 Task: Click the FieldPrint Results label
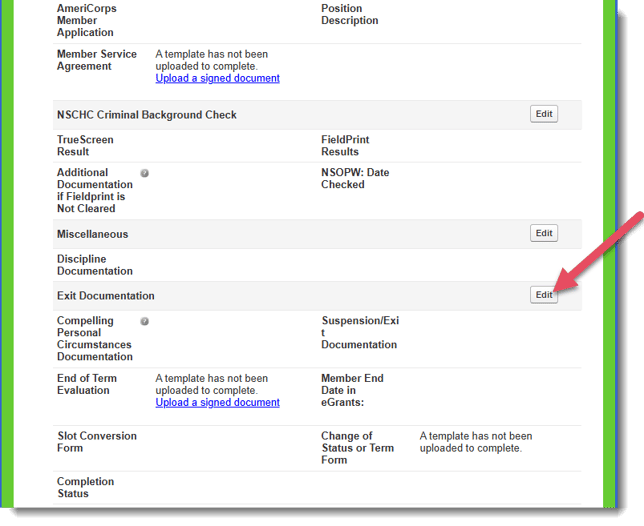tap(345, 146)
